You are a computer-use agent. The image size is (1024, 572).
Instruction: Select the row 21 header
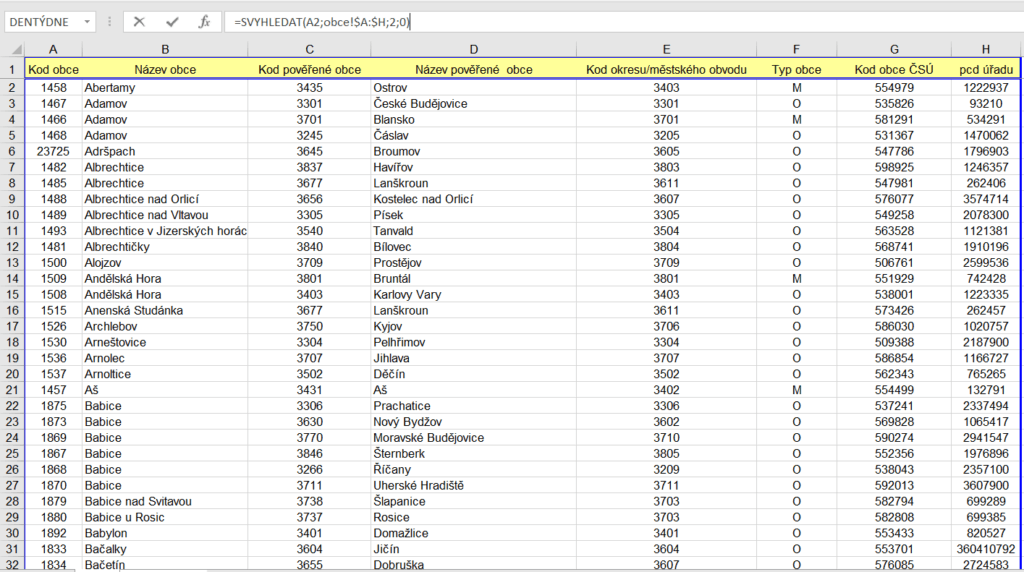12,390
